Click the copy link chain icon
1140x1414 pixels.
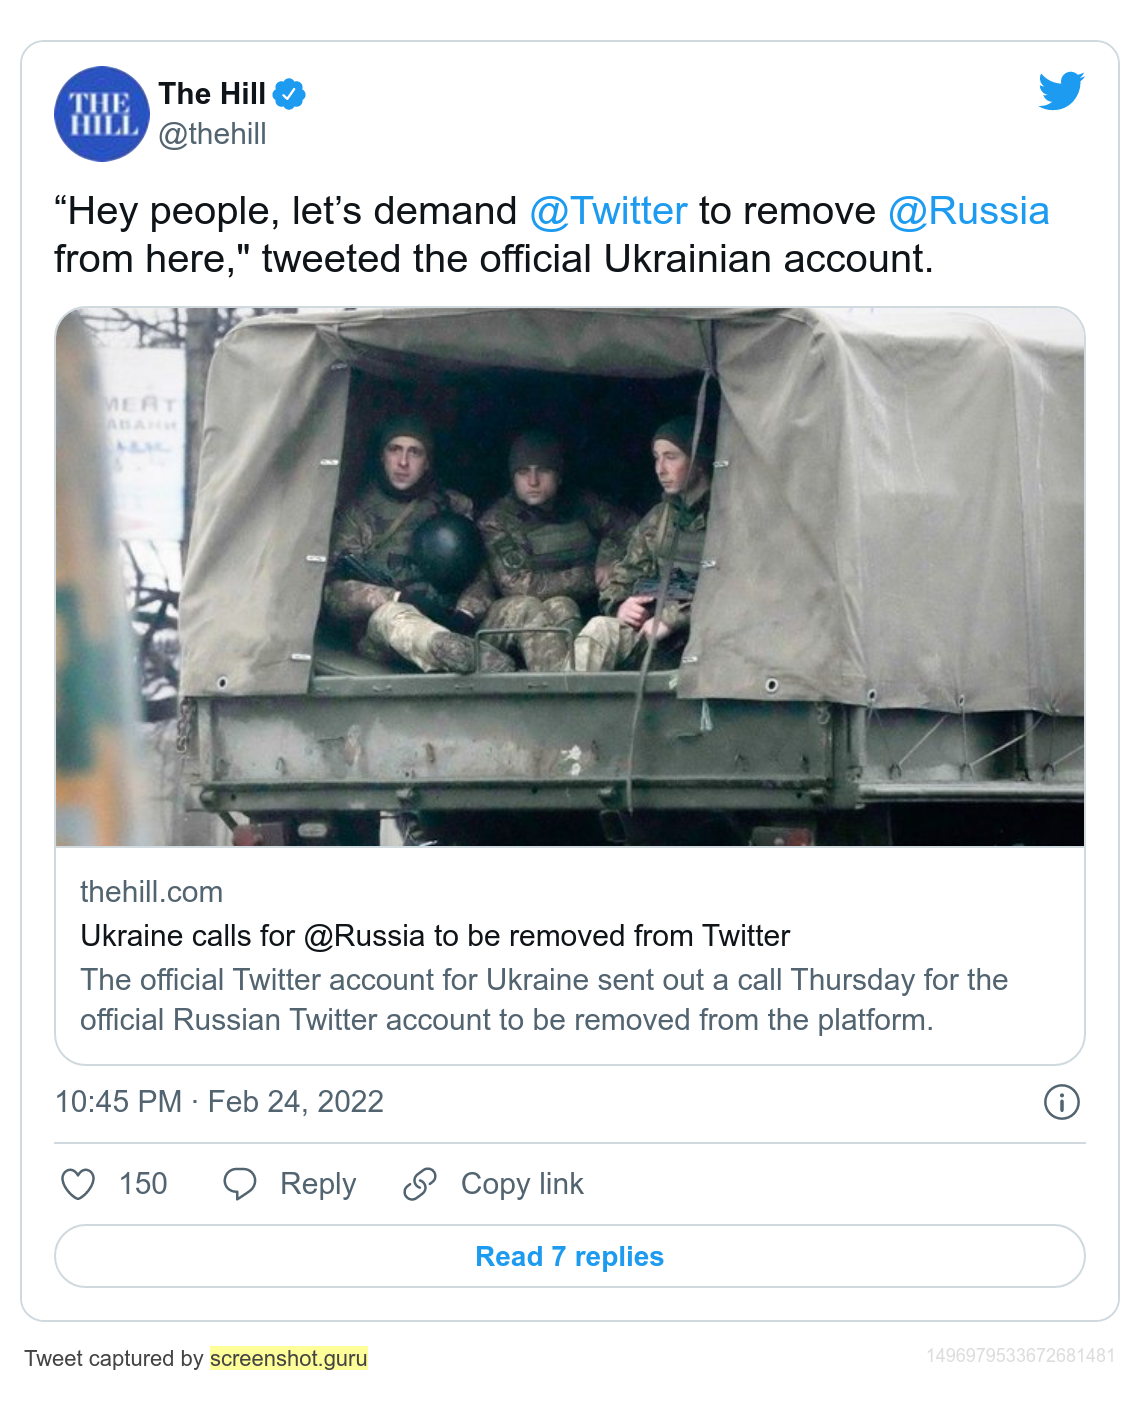pos(420,1184)
